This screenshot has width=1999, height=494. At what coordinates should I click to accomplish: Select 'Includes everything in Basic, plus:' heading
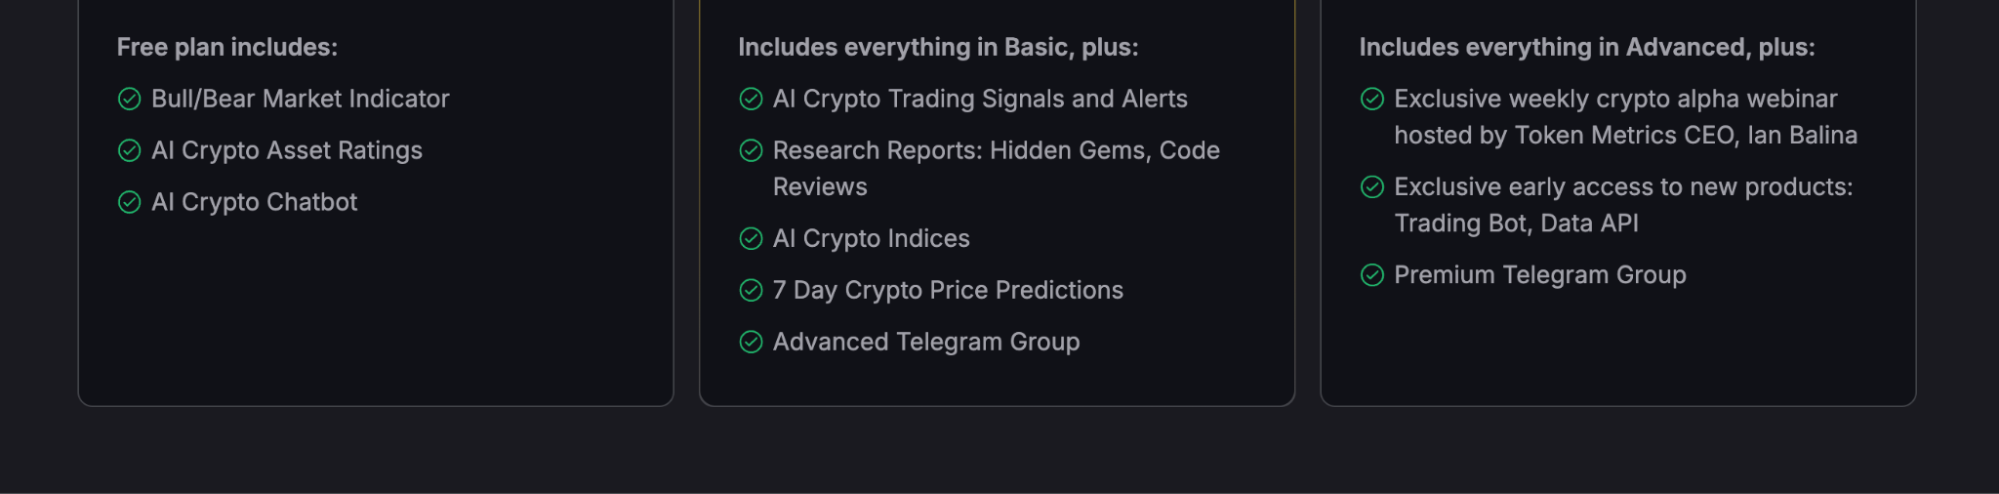click(x=938, y=47)
